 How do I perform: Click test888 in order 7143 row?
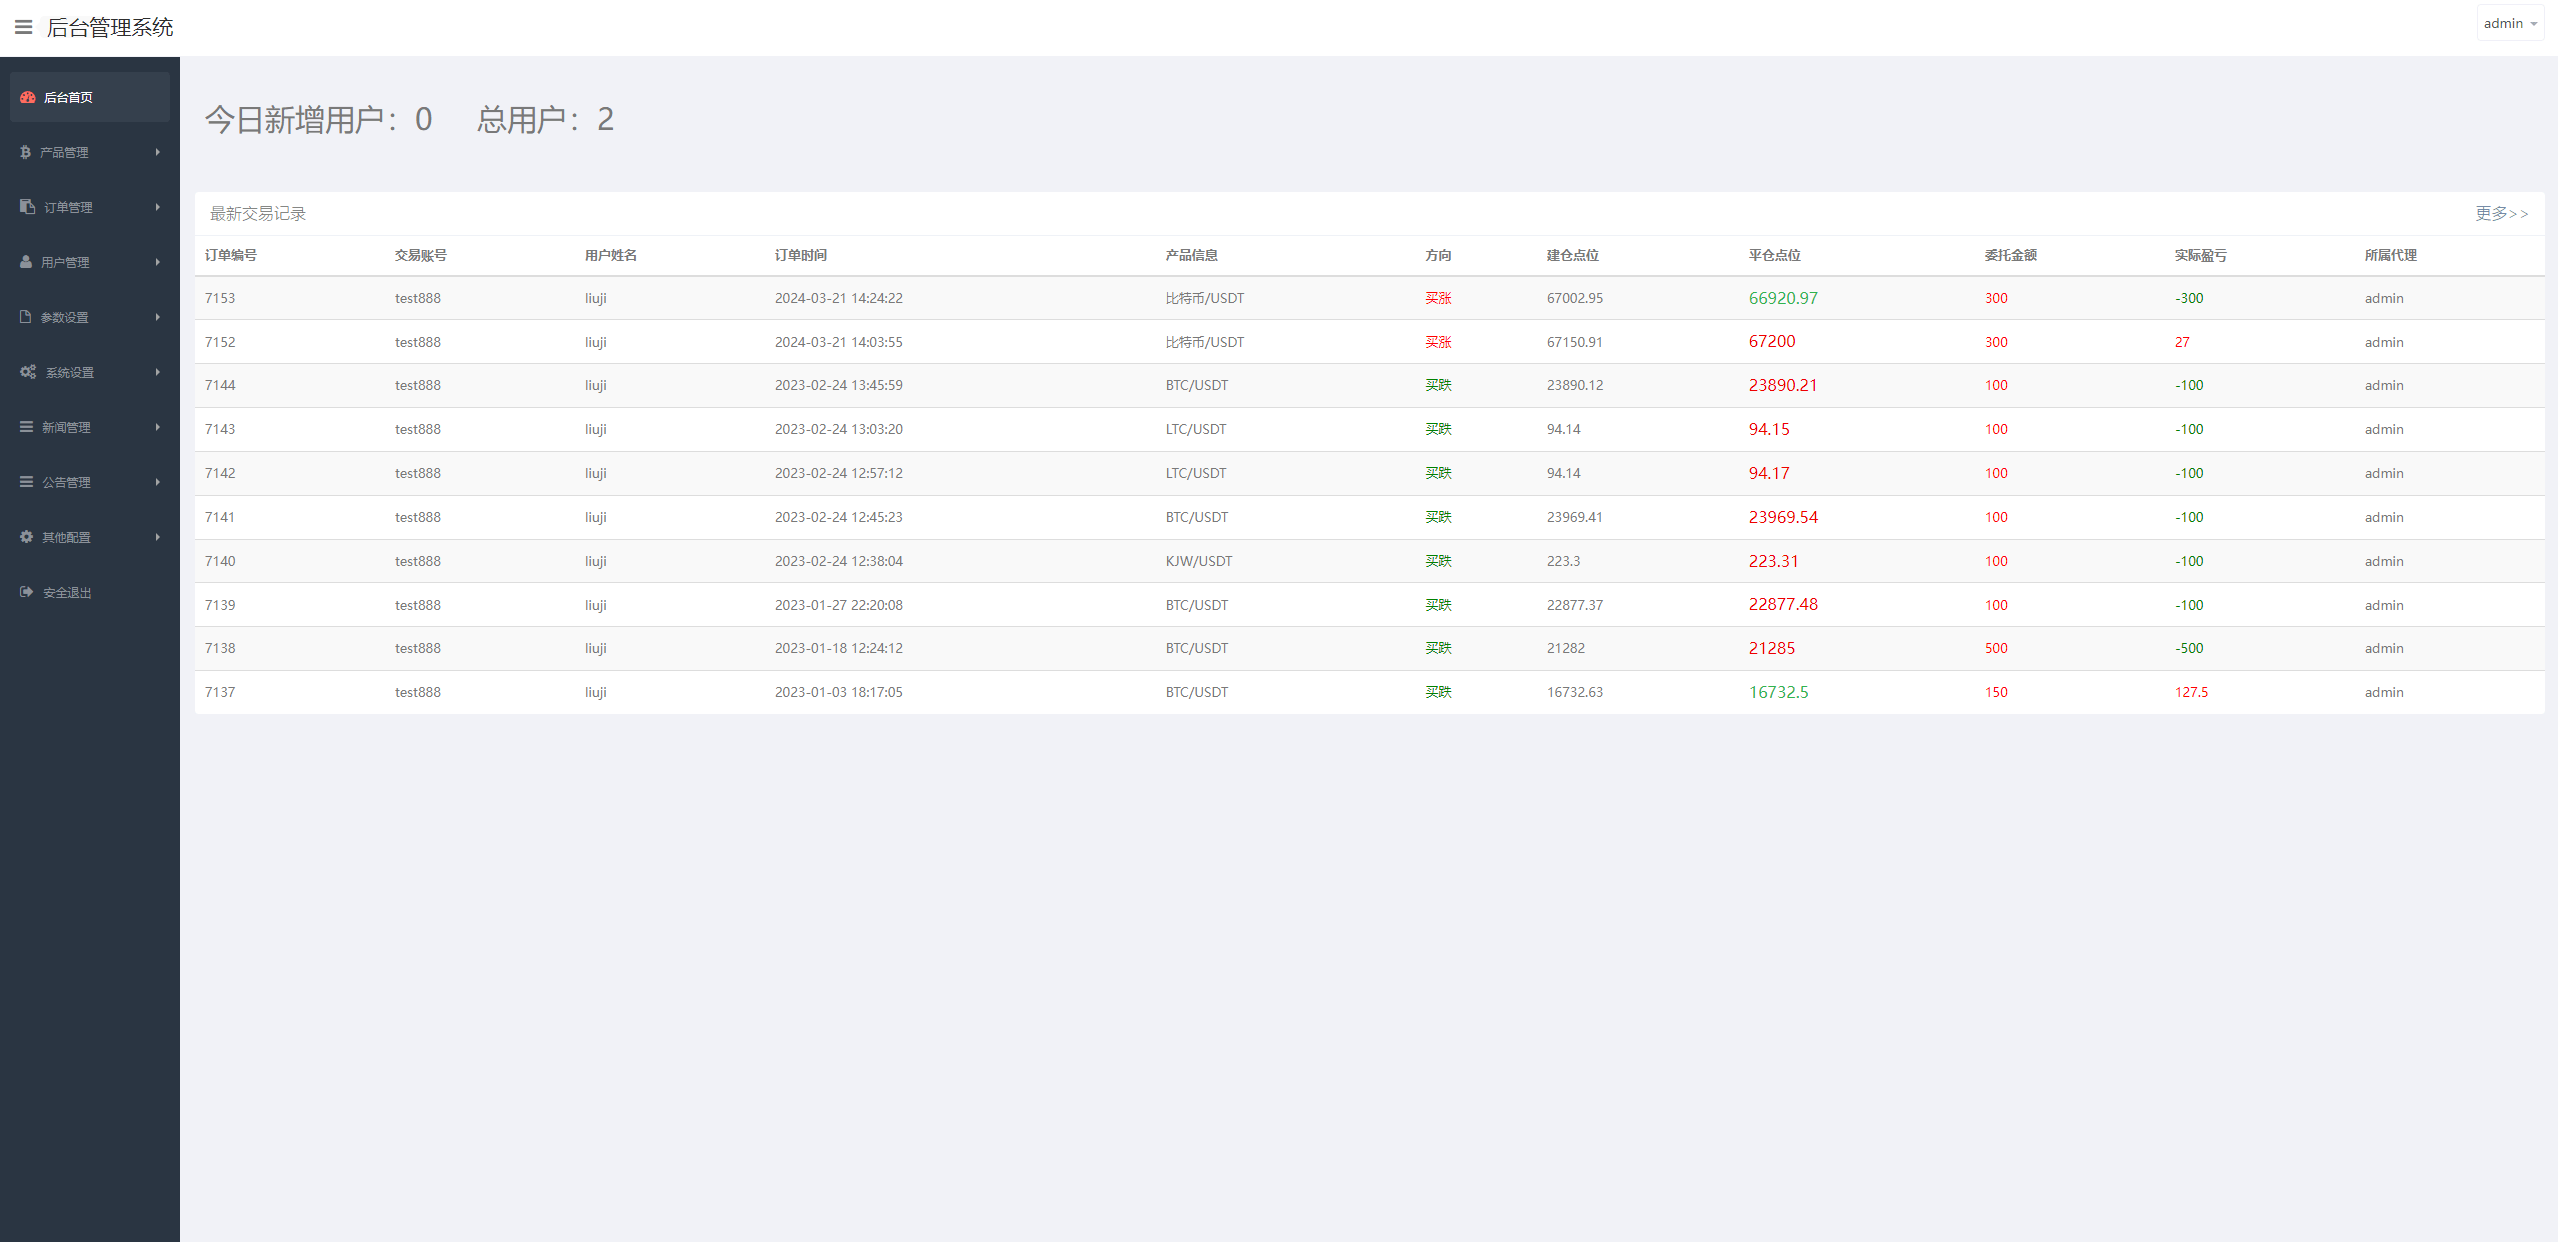417,429
